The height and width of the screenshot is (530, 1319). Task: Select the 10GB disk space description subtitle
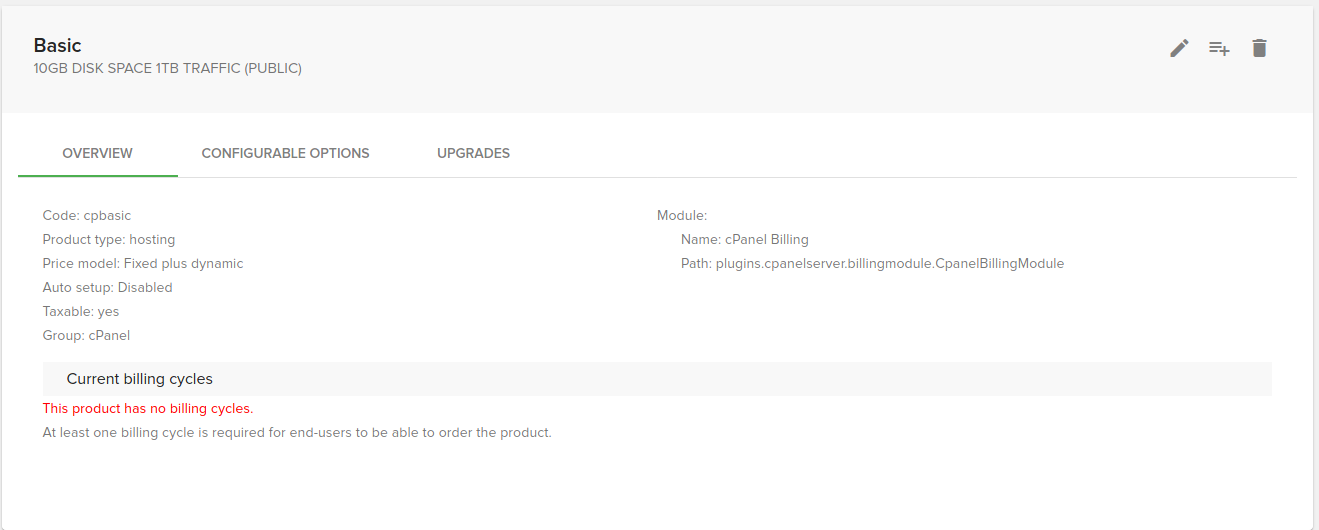pyautogui.click(x=167, y=69)
